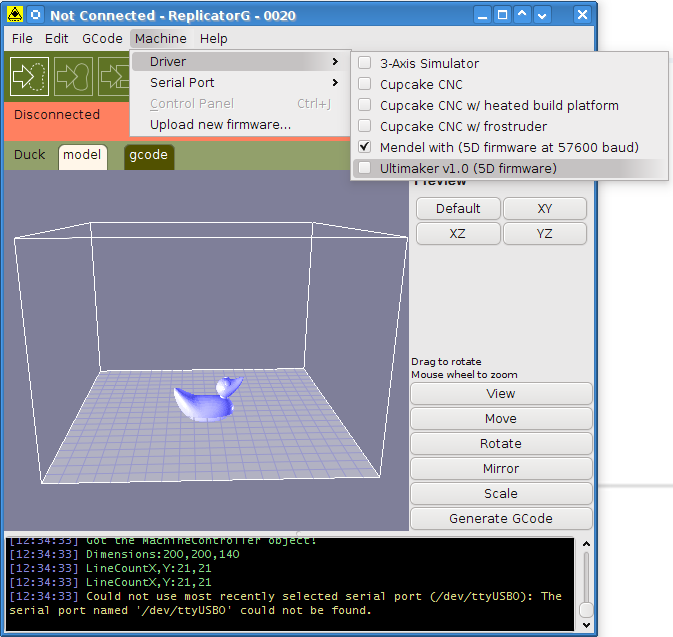Open the Help menu
Viewport: 673px width, 637px height.
pyautogui.click(x=213, y=39)
